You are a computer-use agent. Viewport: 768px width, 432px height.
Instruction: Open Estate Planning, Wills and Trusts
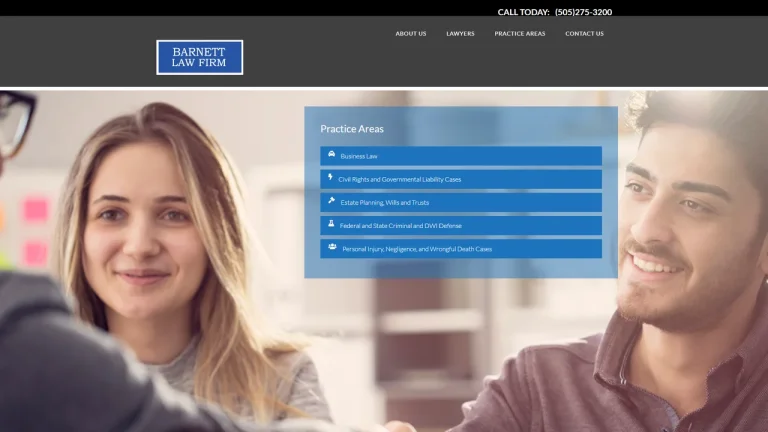click(461, 202)
